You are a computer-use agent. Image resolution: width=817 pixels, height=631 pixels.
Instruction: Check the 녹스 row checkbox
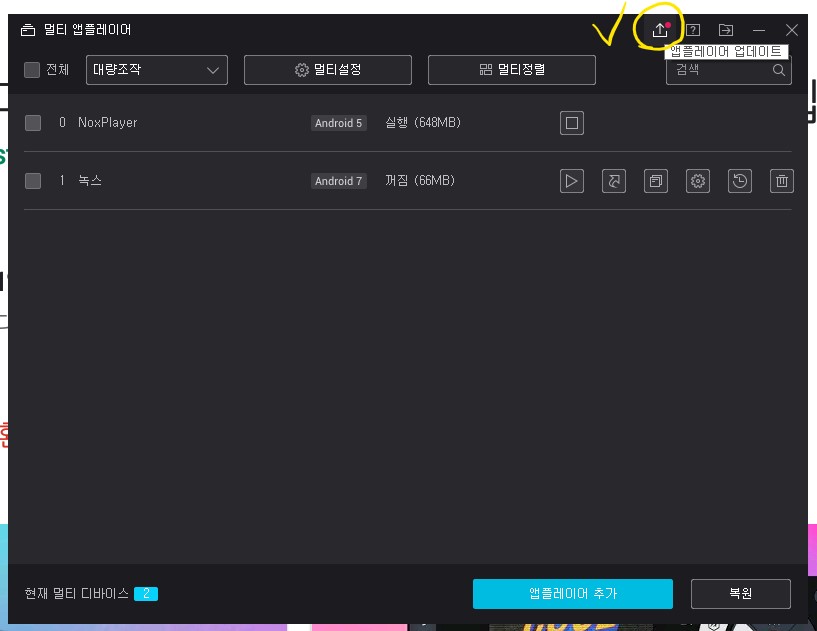click(33, 181)
